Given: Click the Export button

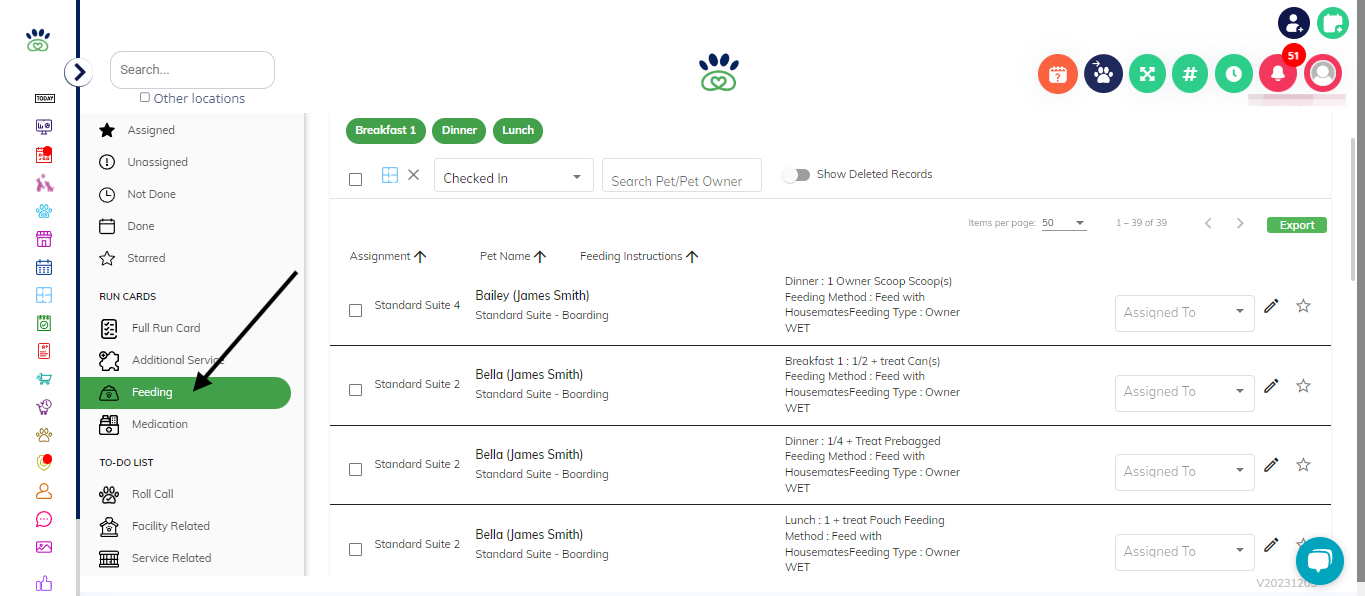Looking at the screenshot, I should (x=1297, y=225).
